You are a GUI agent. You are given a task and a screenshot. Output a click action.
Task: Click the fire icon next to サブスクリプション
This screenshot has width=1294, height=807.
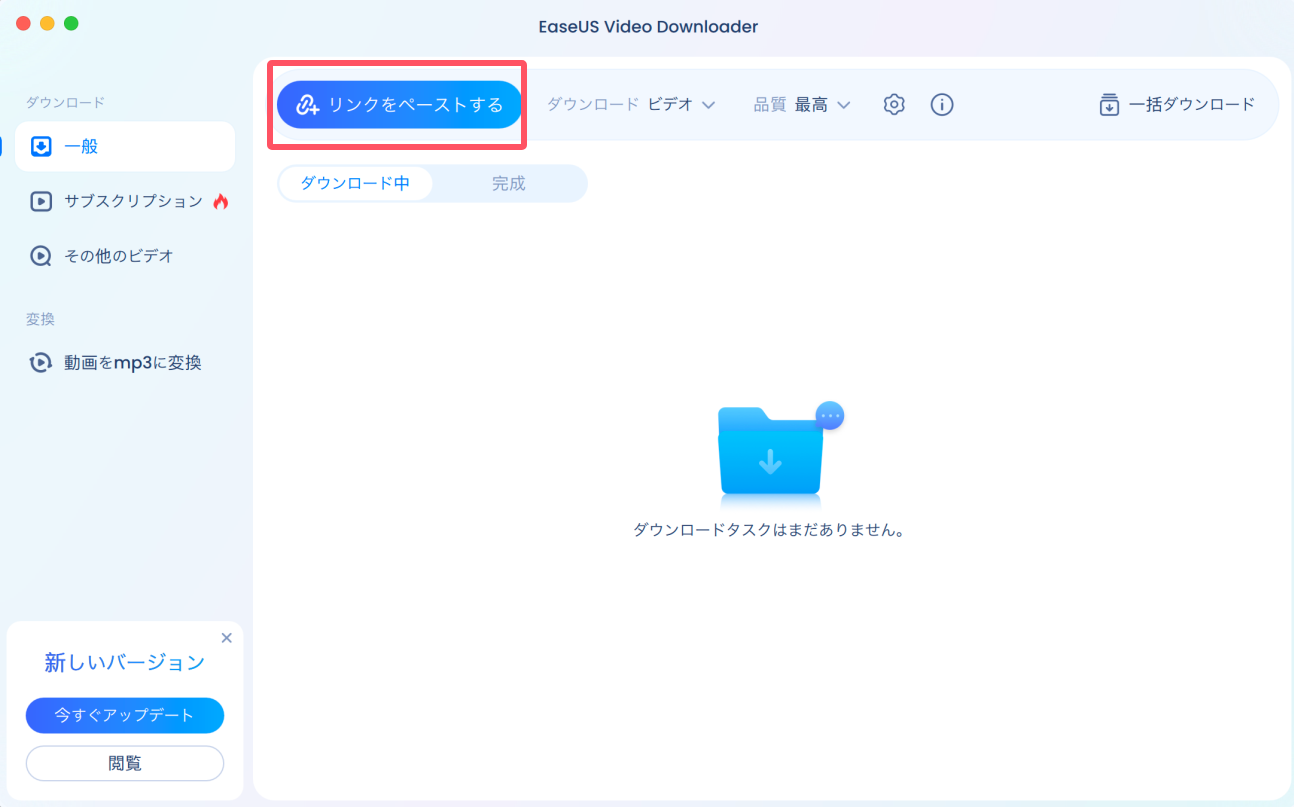(222, 200)
